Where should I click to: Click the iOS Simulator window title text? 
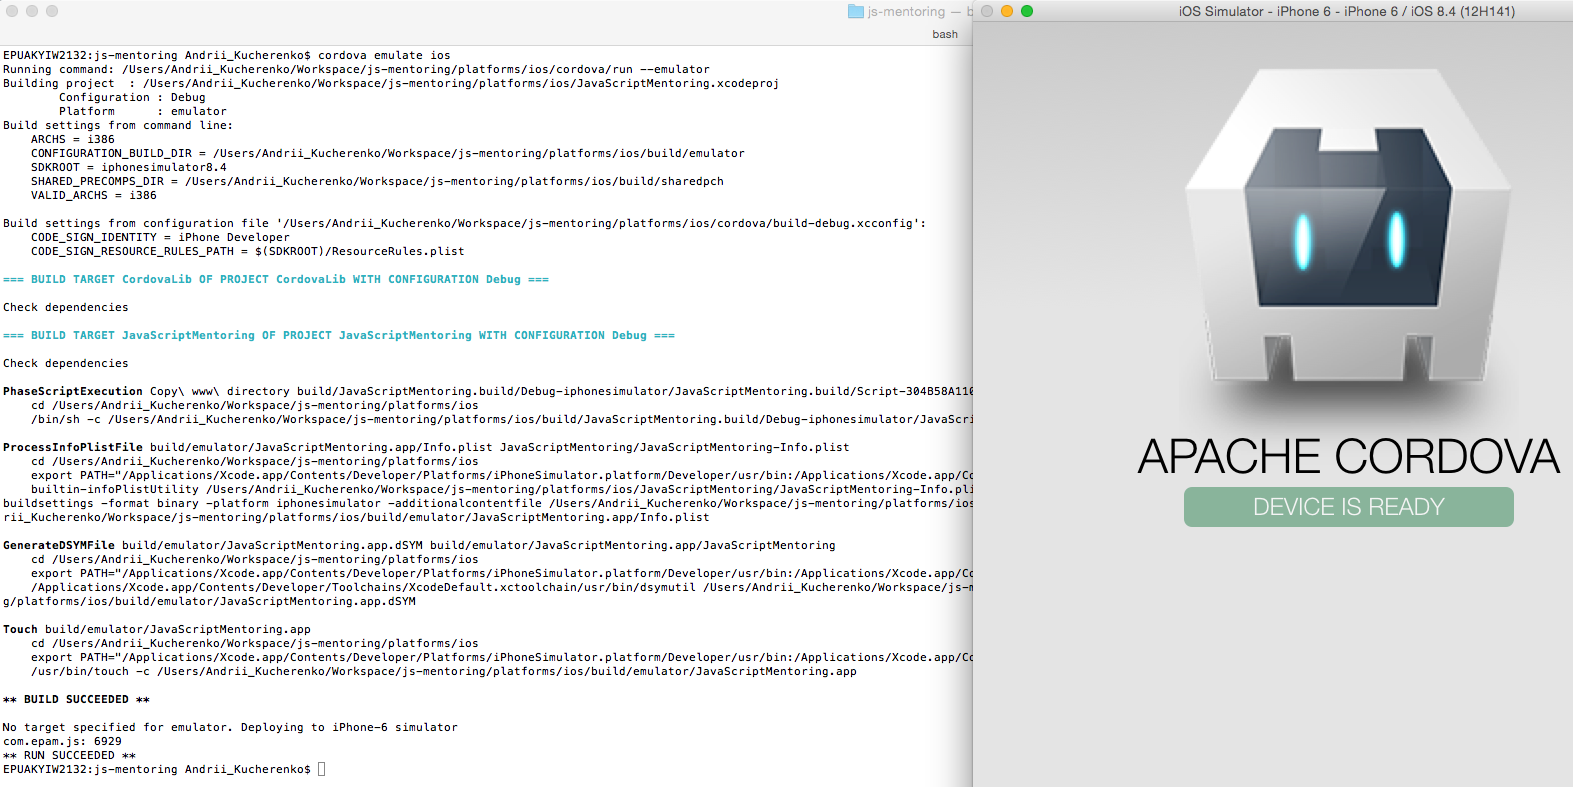point(1346,11)
